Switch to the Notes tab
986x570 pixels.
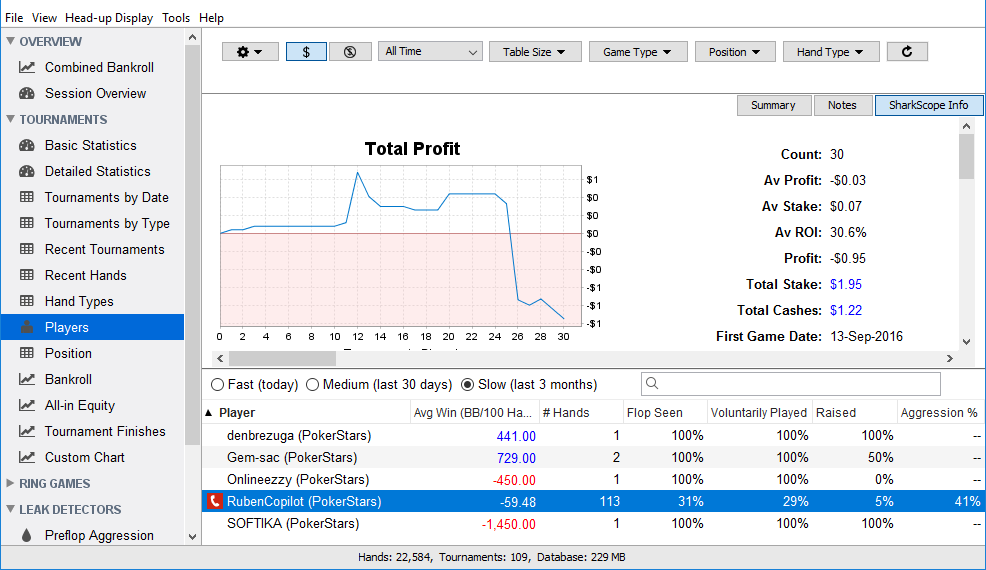(x=842, y=105)
